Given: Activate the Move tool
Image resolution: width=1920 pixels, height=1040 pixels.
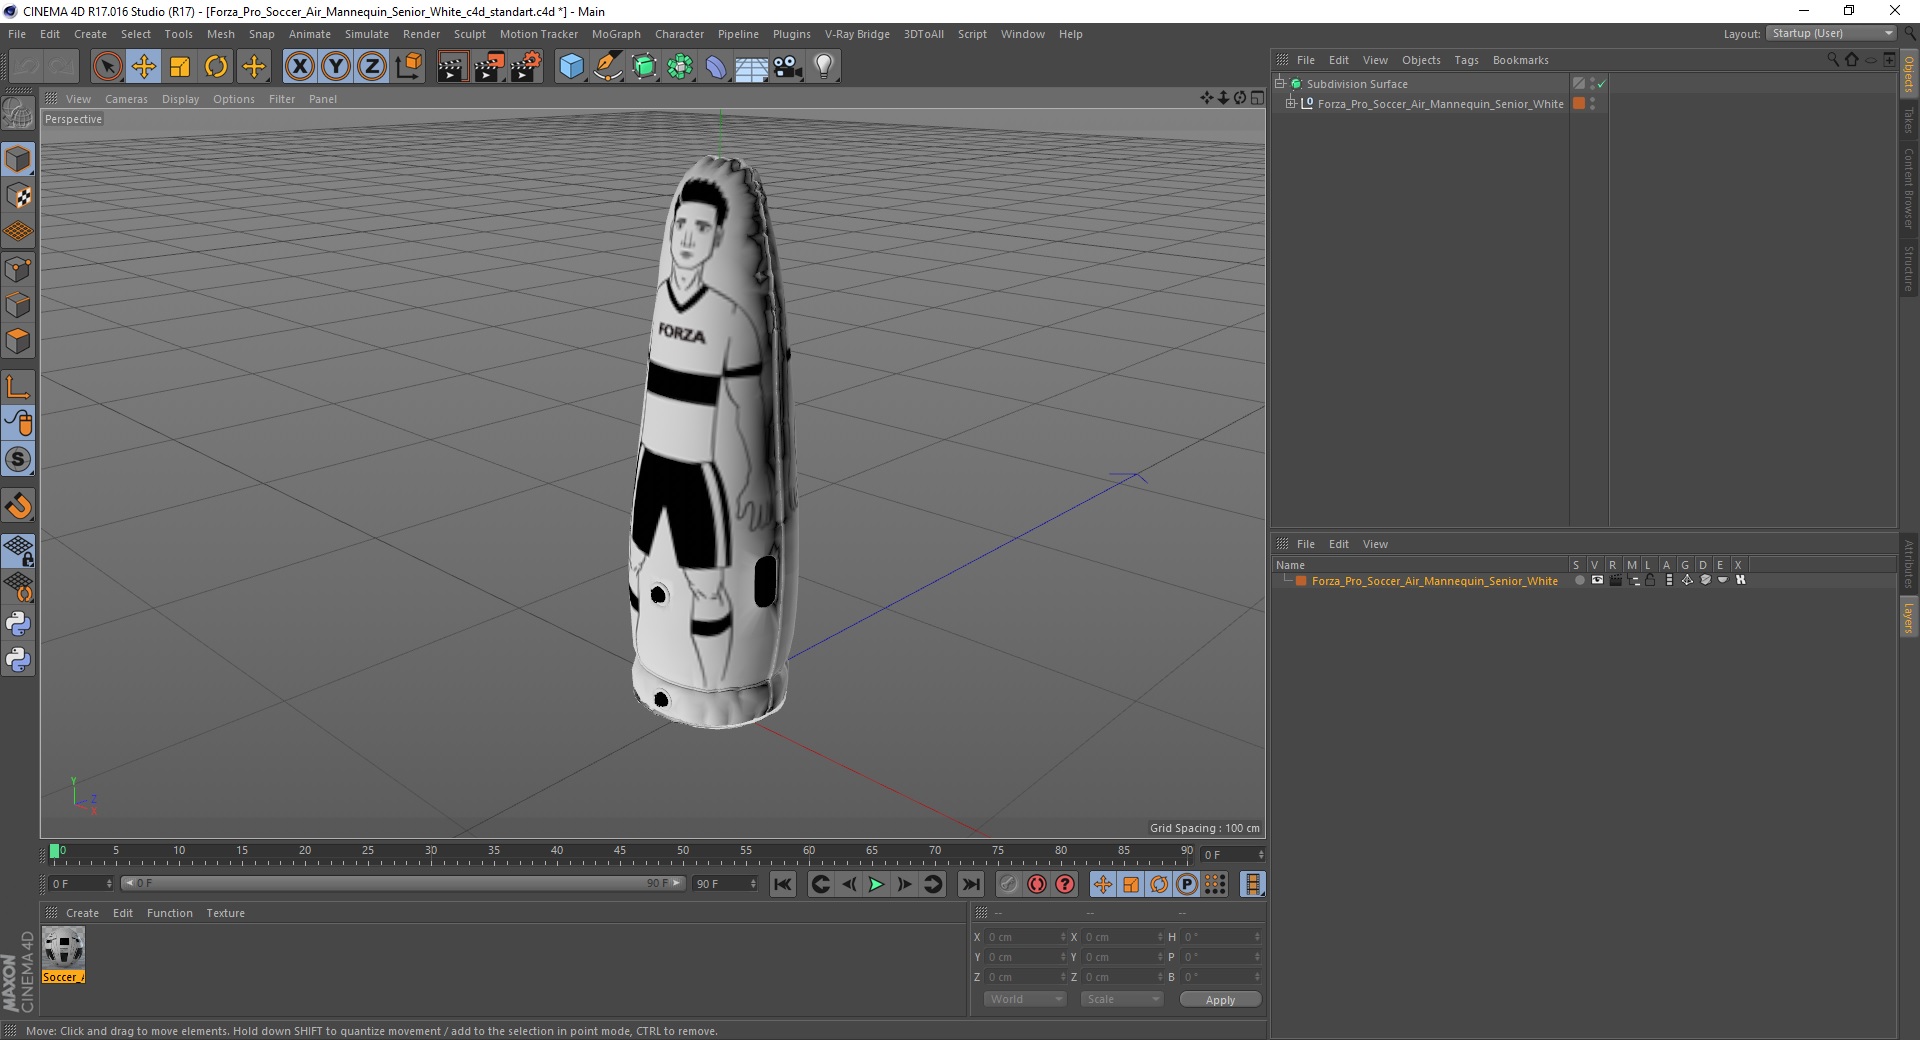Looking at the screenshot, I should coord(143,67).
